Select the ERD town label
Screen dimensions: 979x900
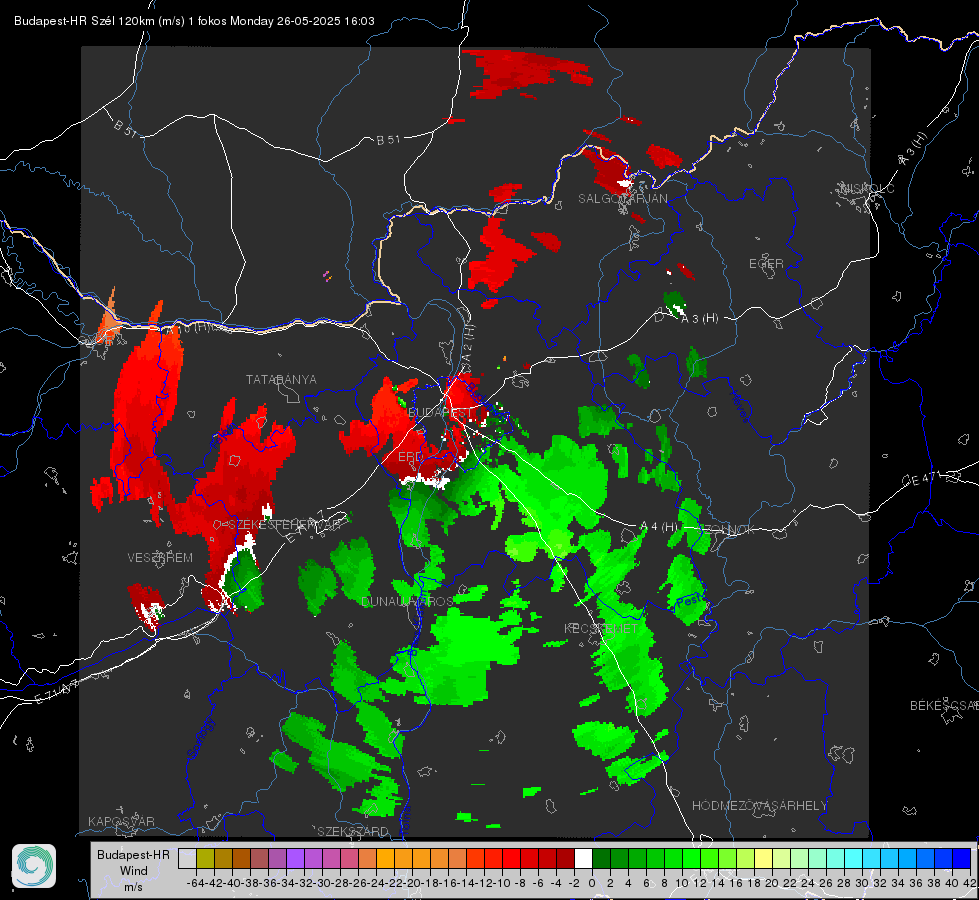[x=410, y=457]
